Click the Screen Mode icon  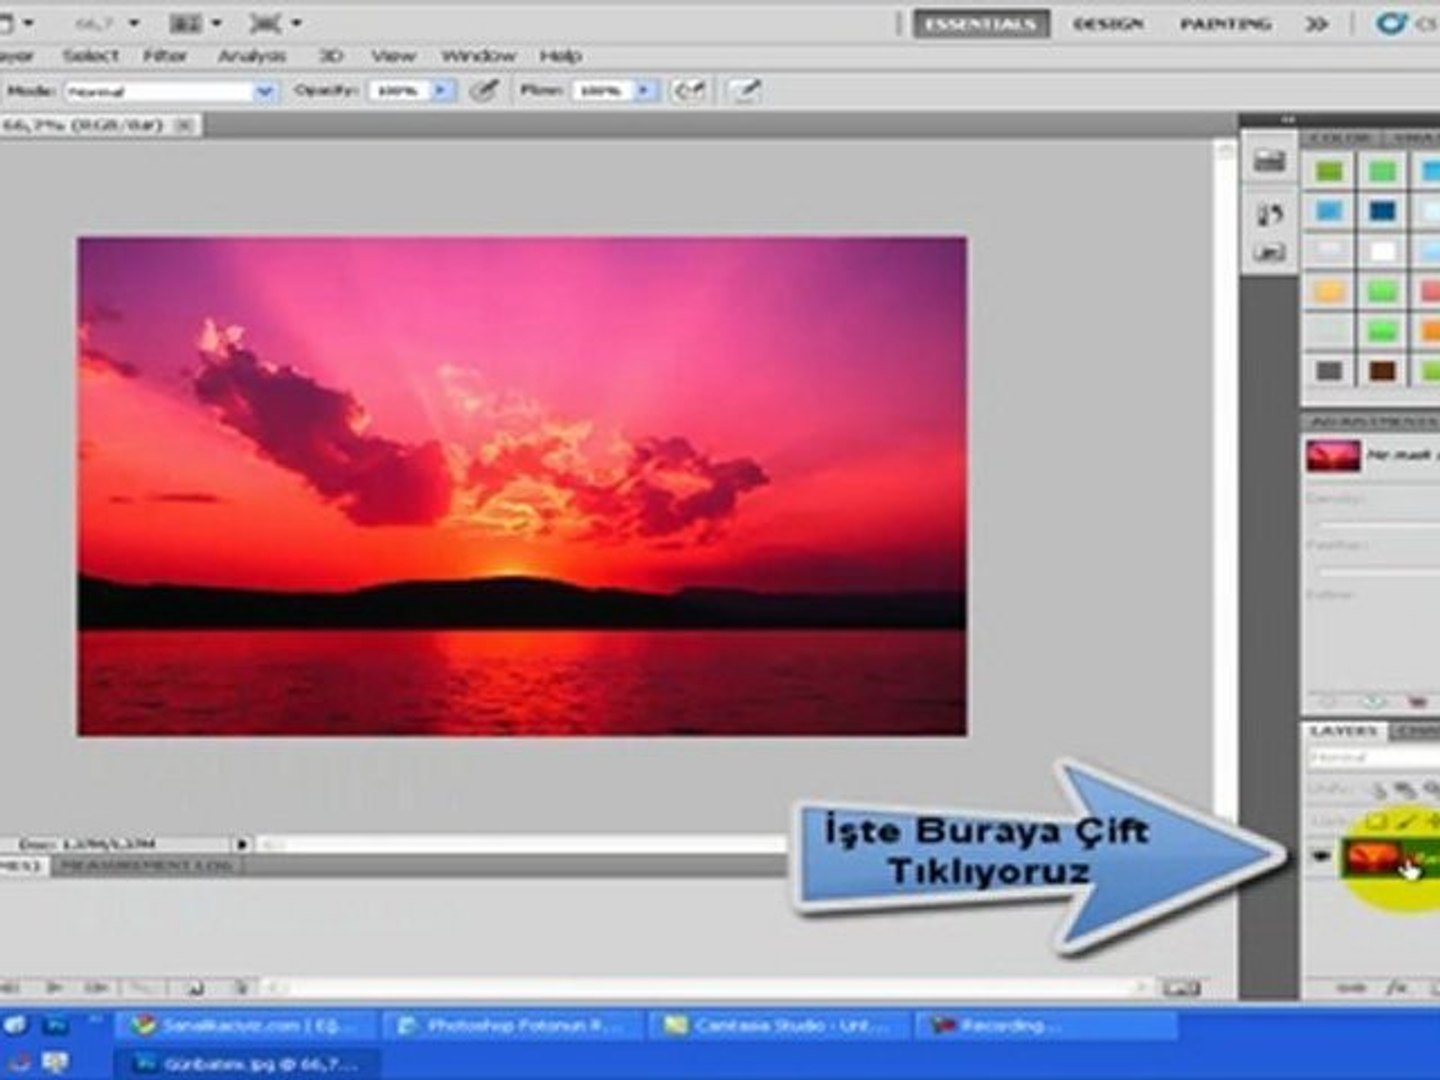coord(264,22)
